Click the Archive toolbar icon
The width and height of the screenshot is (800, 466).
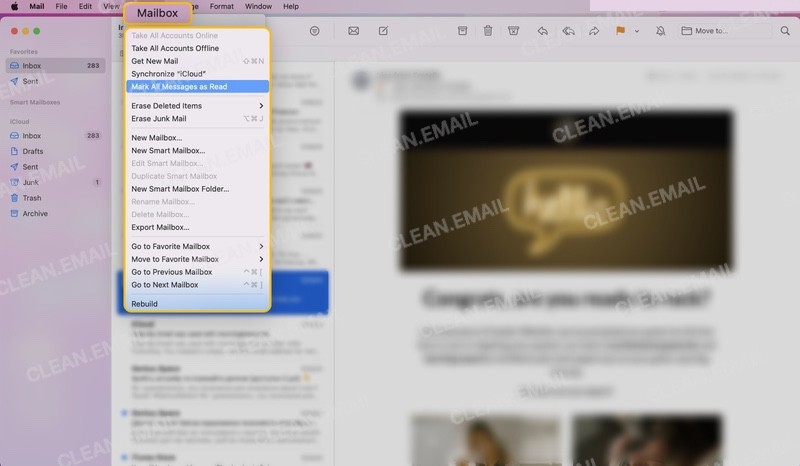point(462,31)
